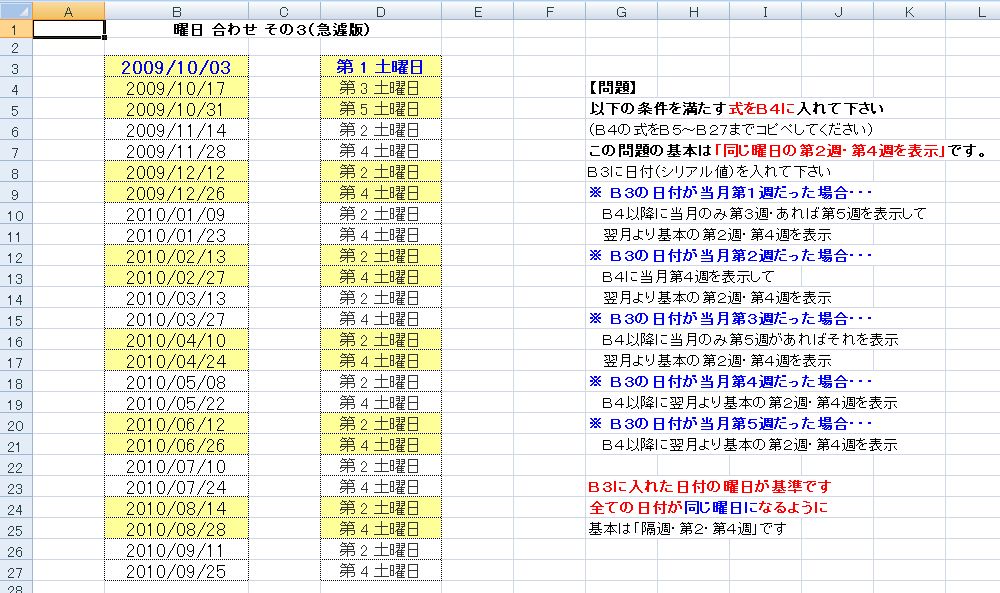Click red text B3に入れた日付の曜日が基準です

click(x=709, y=487)
